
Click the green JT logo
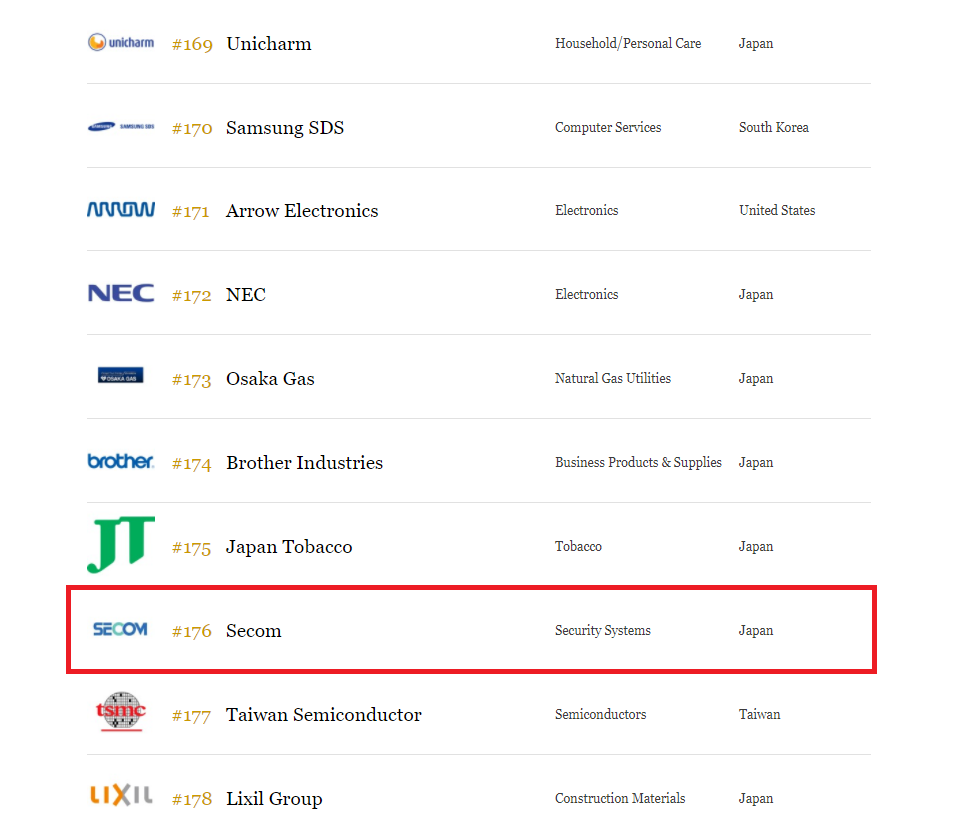(120, 543)
